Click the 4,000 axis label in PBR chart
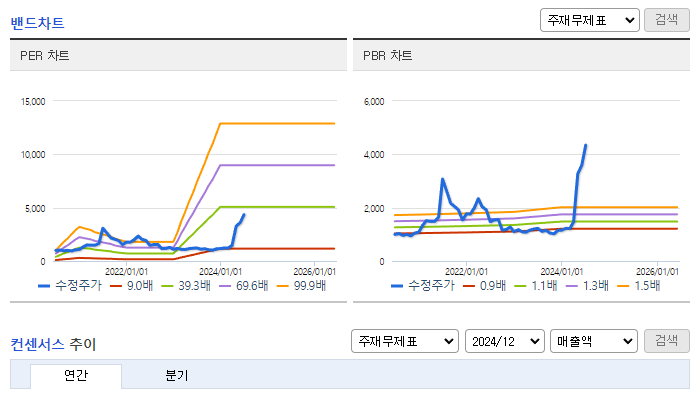 (374, 155)
